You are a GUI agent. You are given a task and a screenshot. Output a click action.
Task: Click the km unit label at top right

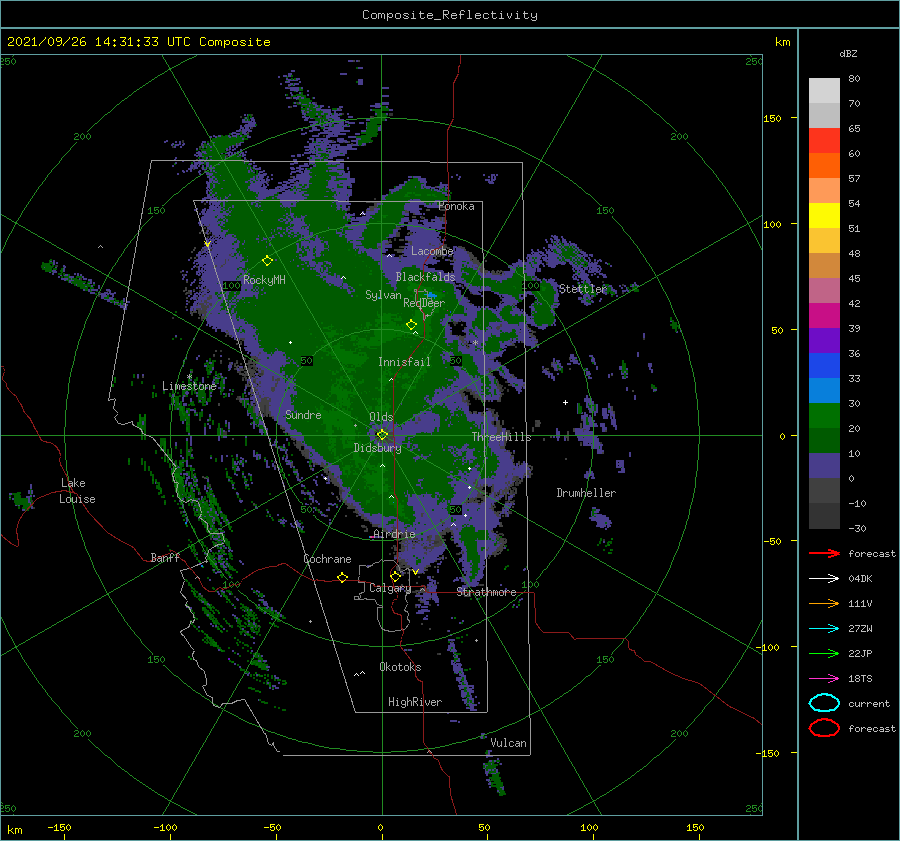pyautogui.click(x=782, y=42)
